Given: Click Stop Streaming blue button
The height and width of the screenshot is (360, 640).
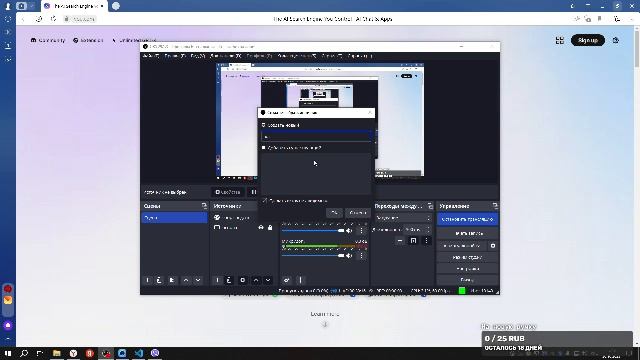Looking at the screenshot, I should click(467, 219).
